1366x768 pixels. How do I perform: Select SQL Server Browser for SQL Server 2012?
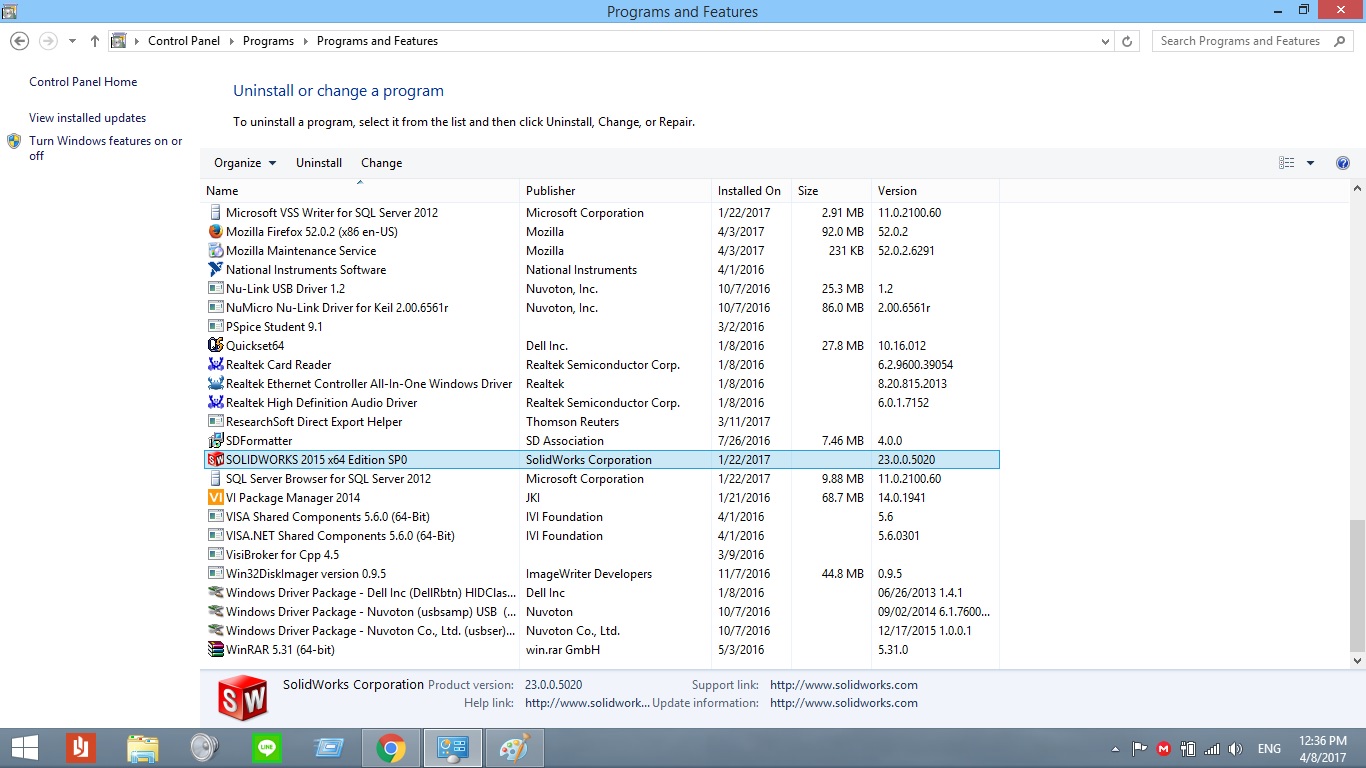click(x=600, y=479)
